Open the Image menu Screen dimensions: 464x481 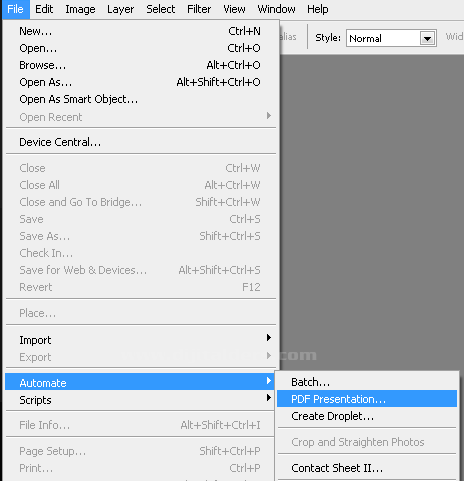pos(80,9)
